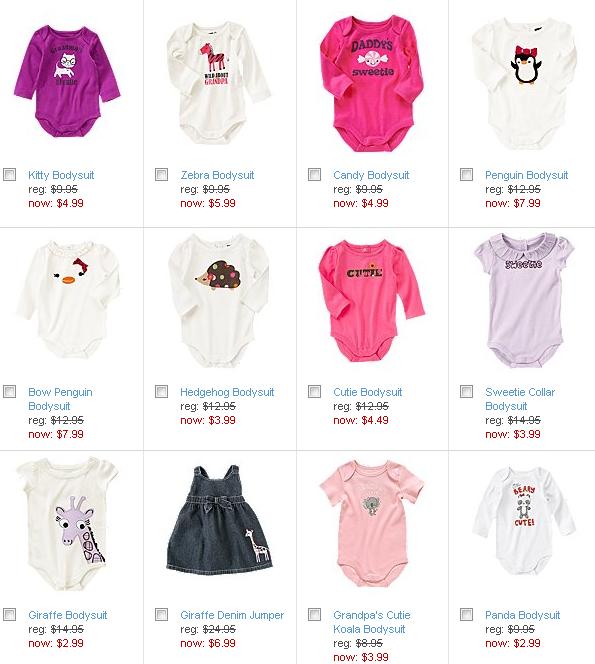Screen dimensions: 595x664
Task: View the purple kitty bodysuit image
Action: tap(67, 80)
